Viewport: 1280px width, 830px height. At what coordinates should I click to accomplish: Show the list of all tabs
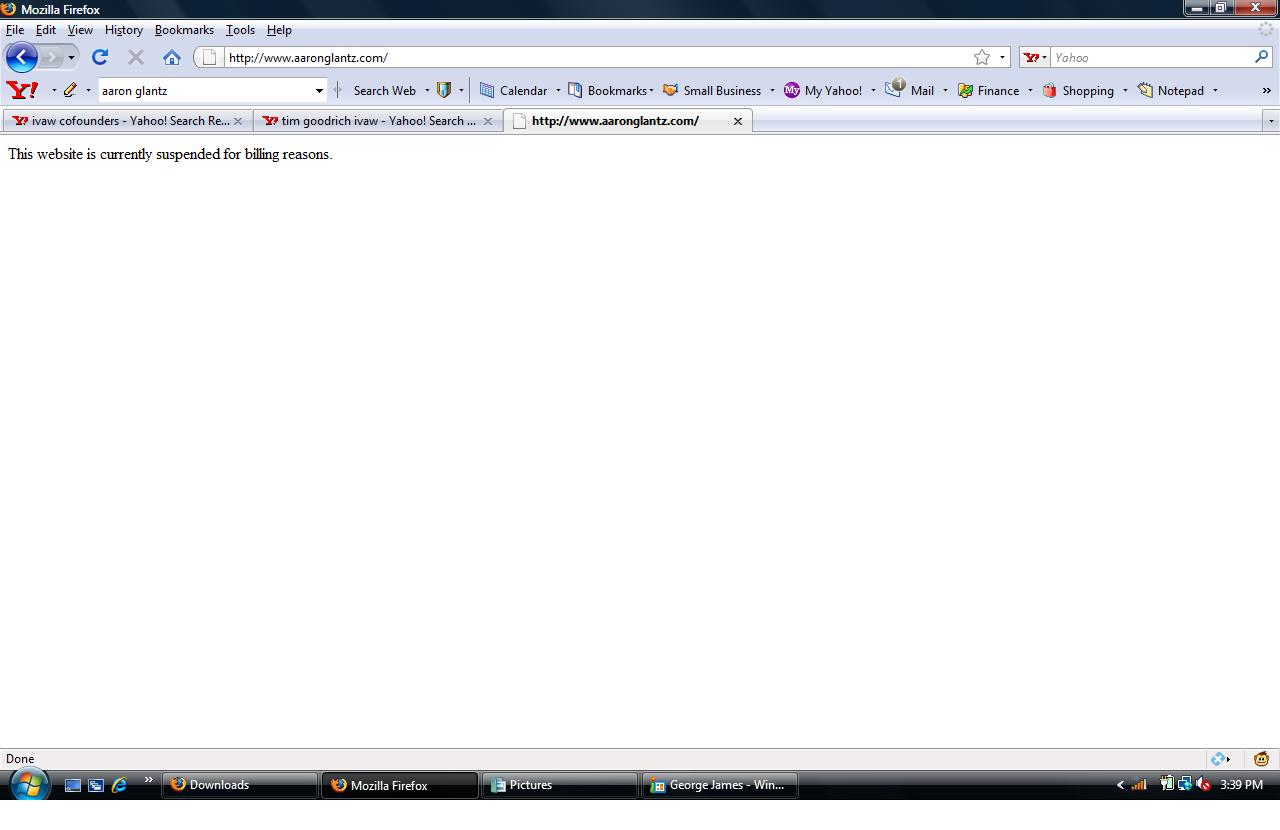click(1271, 121)
